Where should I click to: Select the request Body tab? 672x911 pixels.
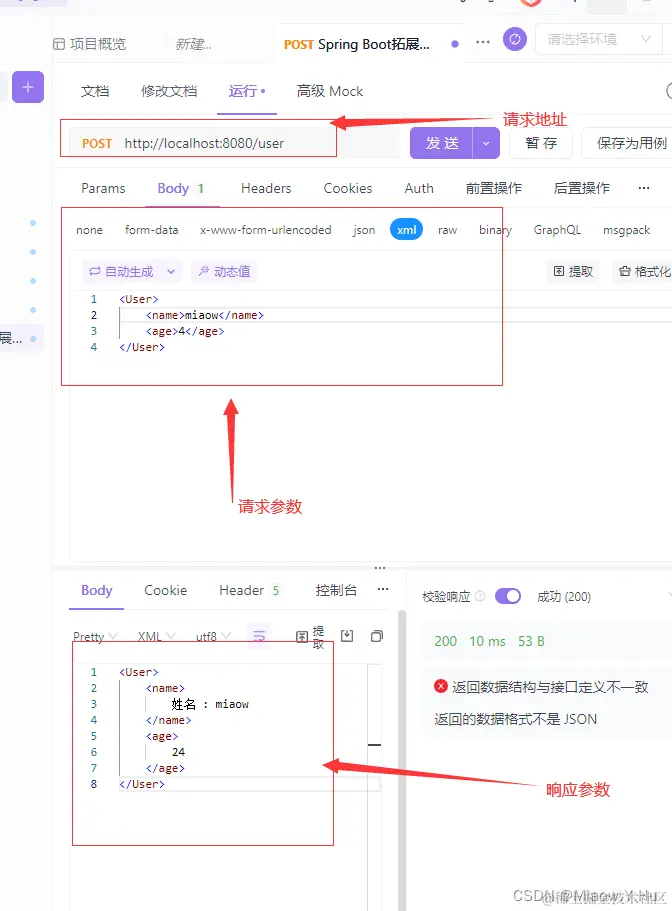181,188
